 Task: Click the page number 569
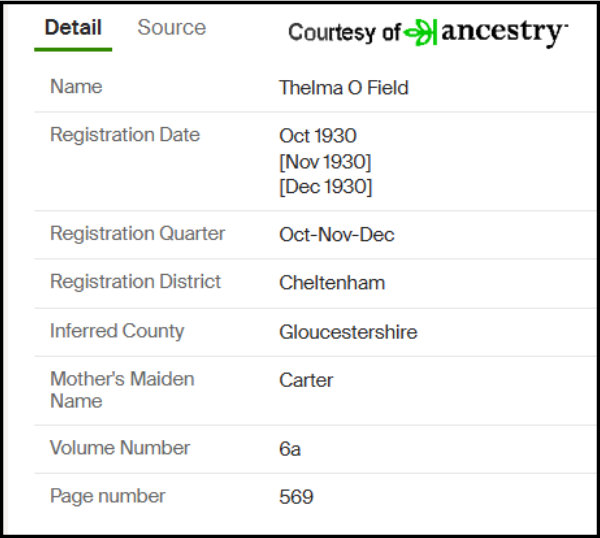296,497
